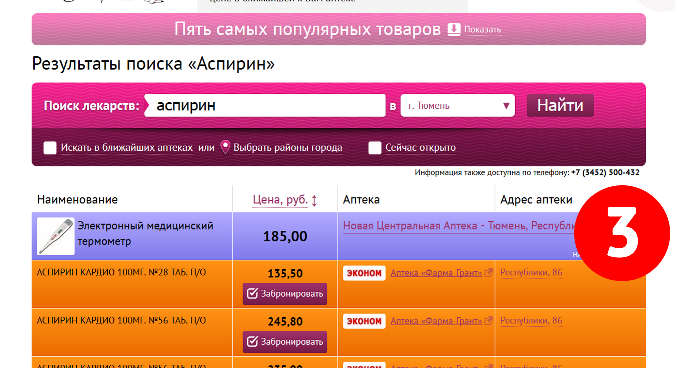Click Забронировать for Аспирин Кардио №28

point(285,294)
